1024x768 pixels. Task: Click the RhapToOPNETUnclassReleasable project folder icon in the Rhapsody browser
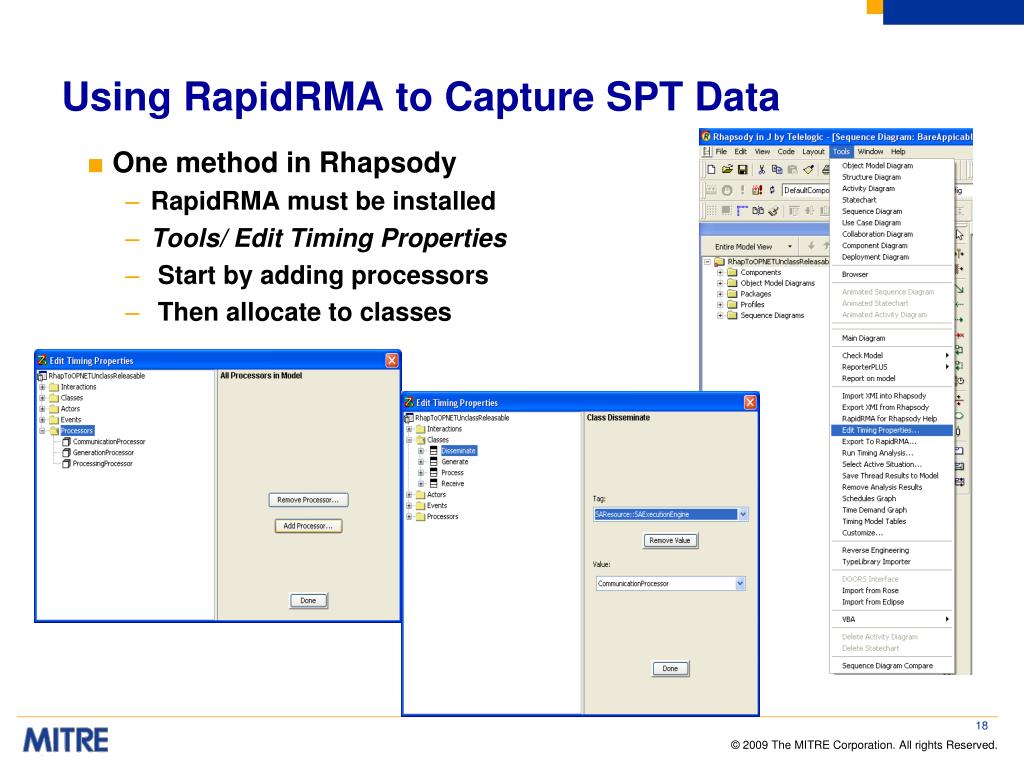coord(719,262)
